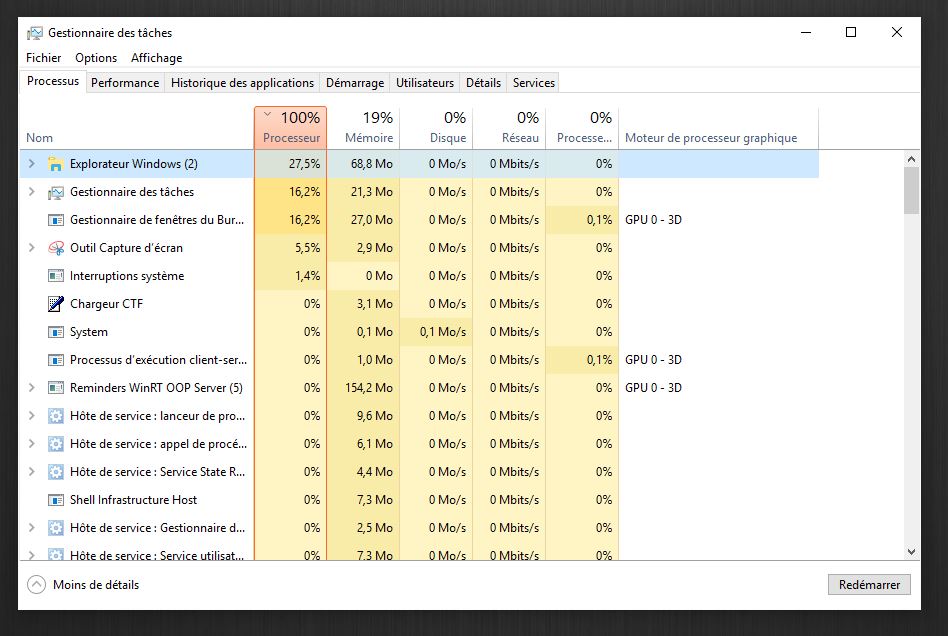This screenshot has width=948, height=636.
Task: Select the System process name
Action: click(89, 332)
